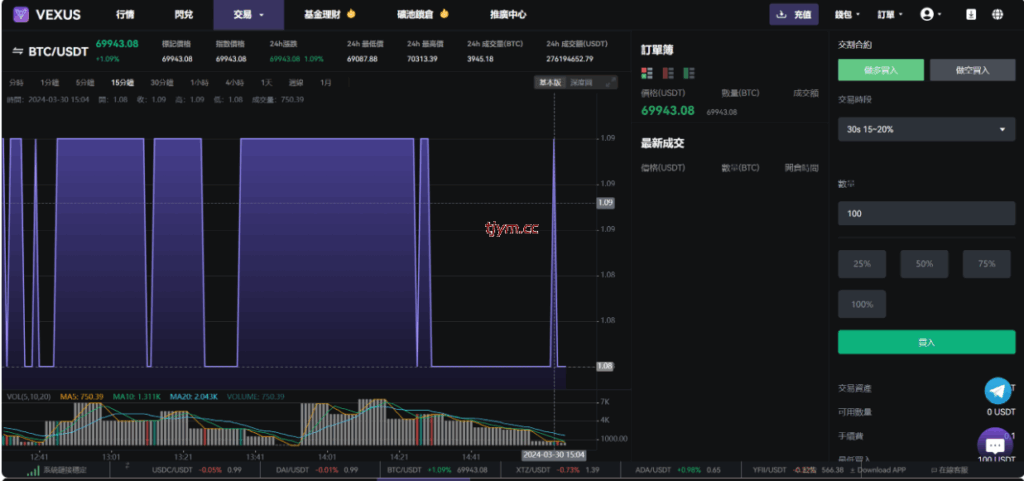Expand chart to fullscreen using arrows icon
This screenshot has height=481, width=1024.
611,82
